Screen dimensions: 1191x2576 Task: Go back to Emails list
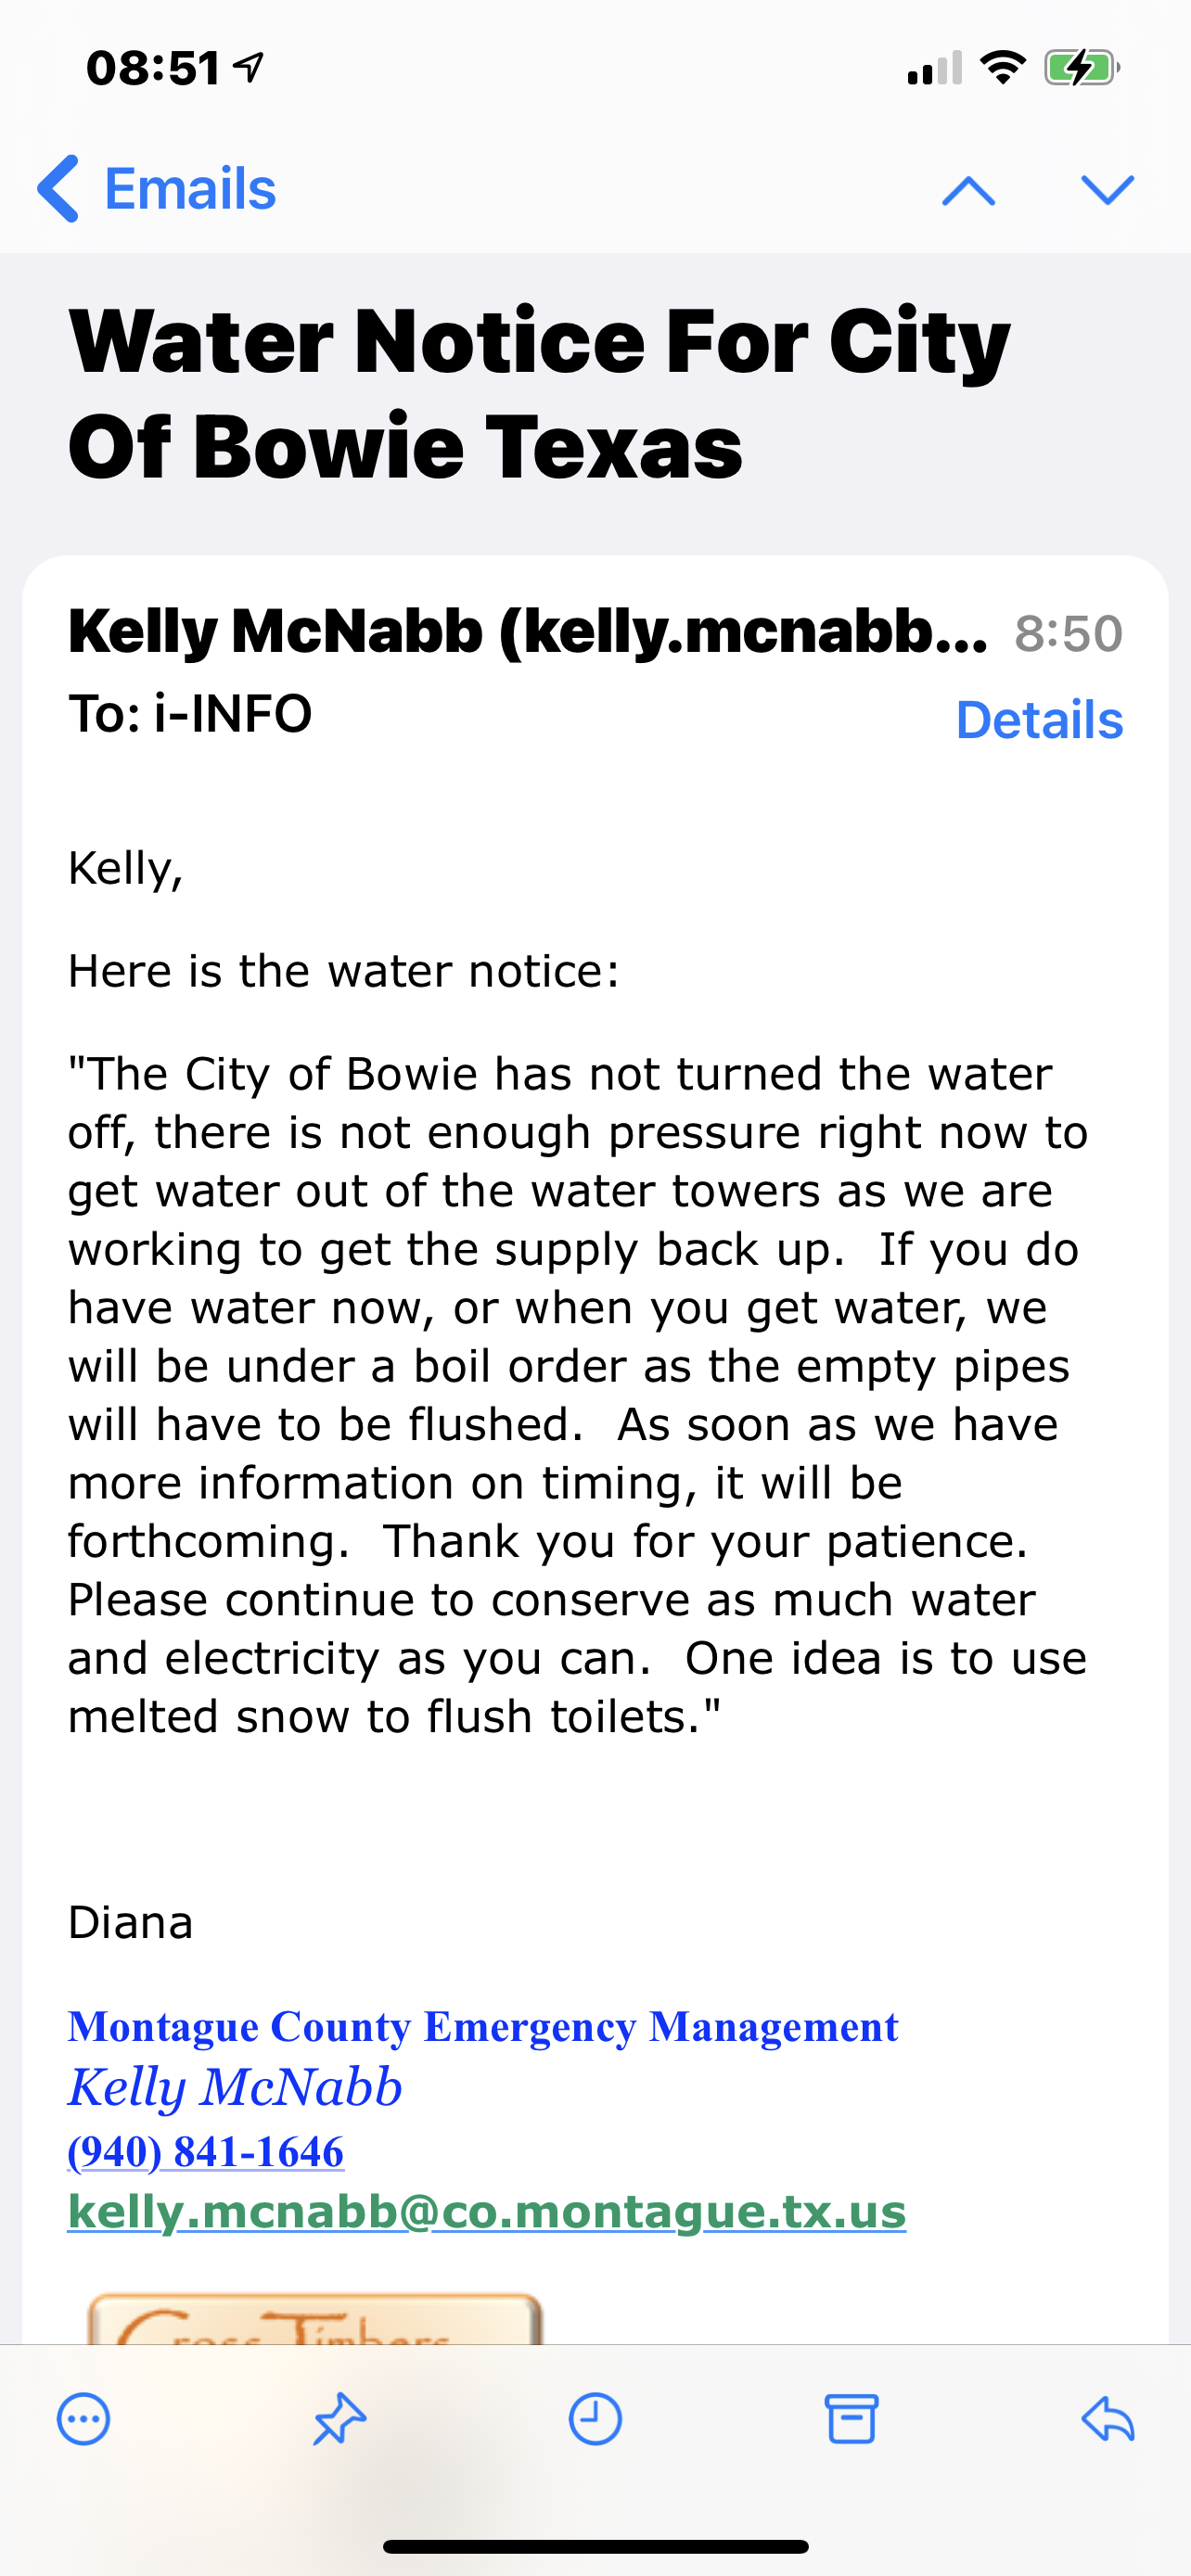click(x=156, y=189)
